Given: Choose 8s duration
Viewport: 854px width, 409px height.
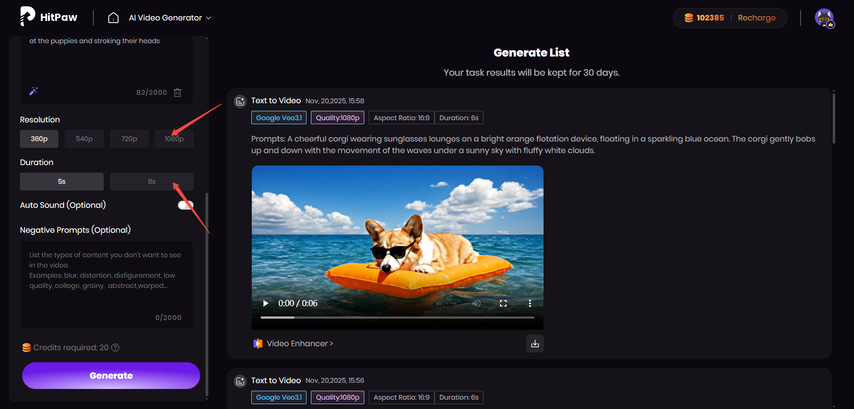Looking at the screenshot, I should tap(151, 181).
